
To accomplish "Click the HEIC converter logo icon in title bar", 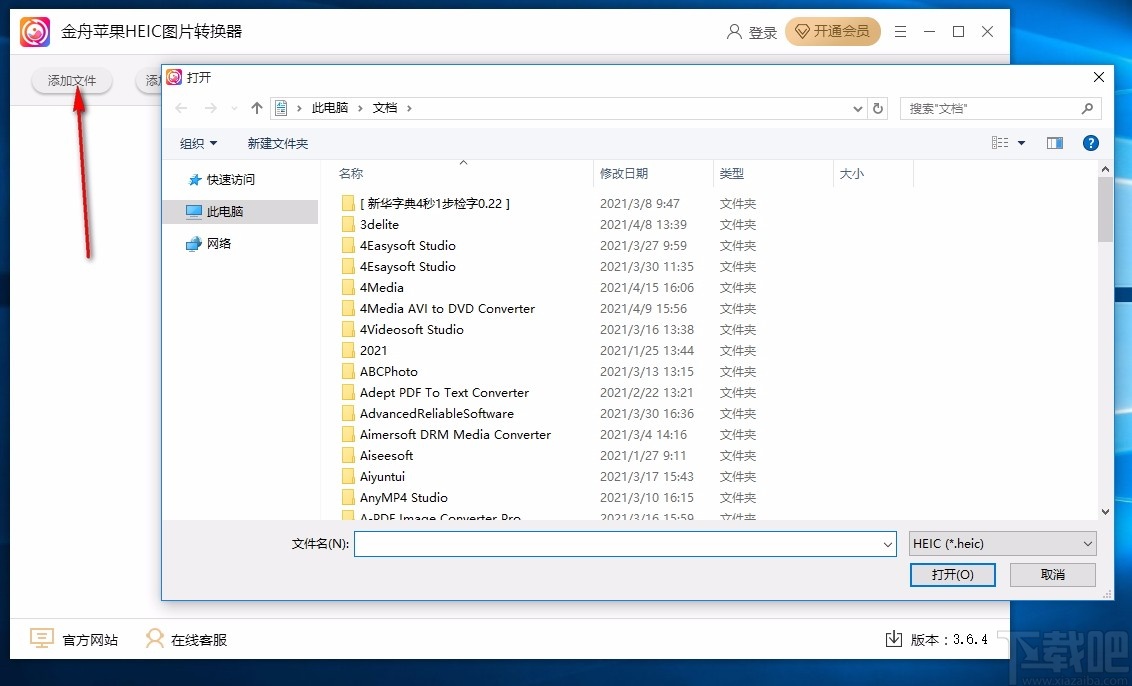I will tap(33, 31).
